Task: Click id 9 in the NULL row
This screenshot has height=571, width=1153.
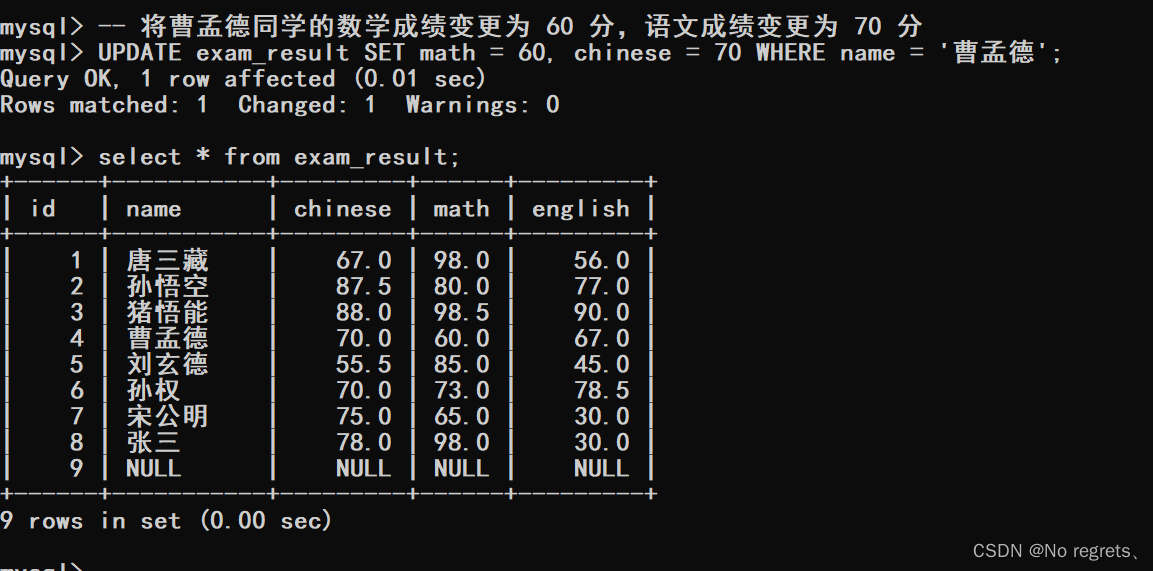Action: pos(76,468)
